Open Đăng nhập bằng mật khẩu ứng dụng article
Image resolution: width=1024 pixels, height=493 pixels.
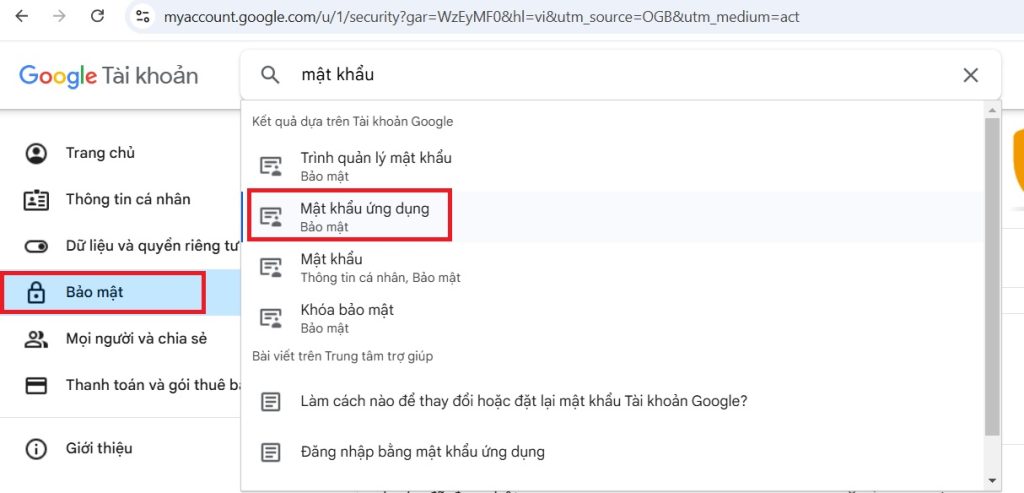(x=422, y=451)
